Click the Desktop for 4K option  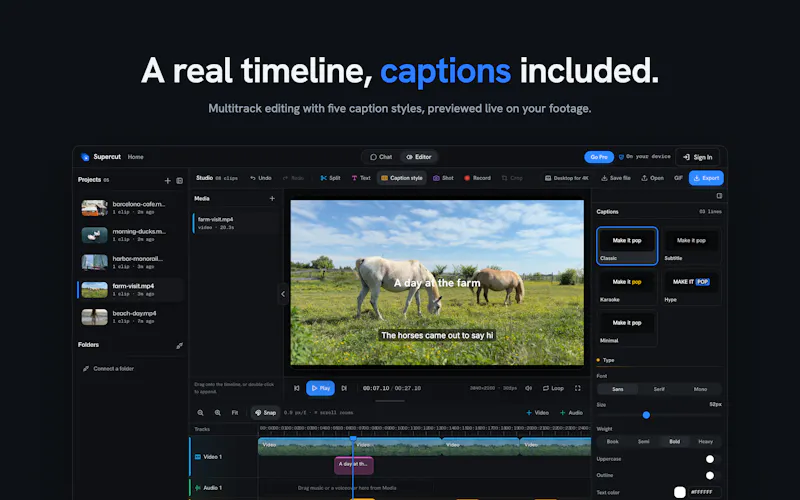[x=567, y=178]
